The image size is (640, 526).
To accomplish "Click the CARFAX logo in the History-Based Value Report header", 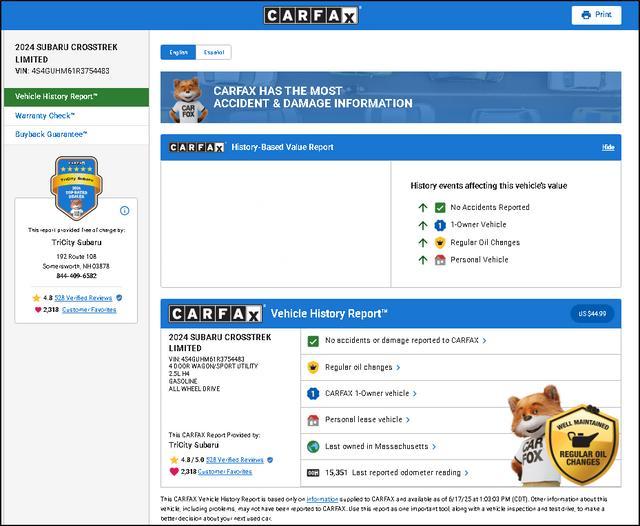I will click(197, 147).
